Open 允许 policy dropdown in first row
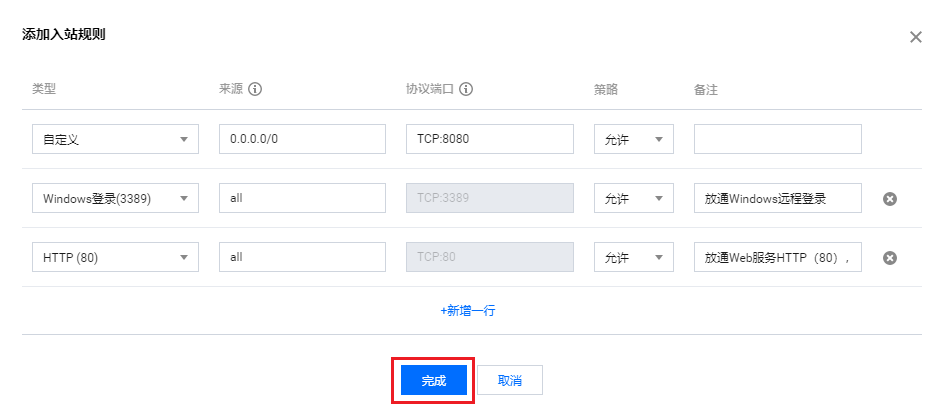Image resolution: width=946 pixels, height=420 pixels. coord(633,139)
